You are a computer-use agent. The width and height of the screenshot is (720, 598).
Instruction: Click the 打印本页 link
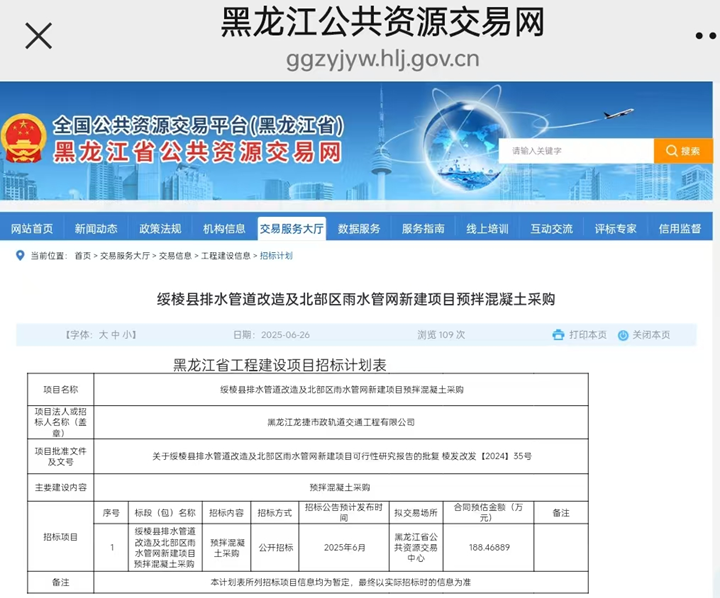(x=588, y=335)
